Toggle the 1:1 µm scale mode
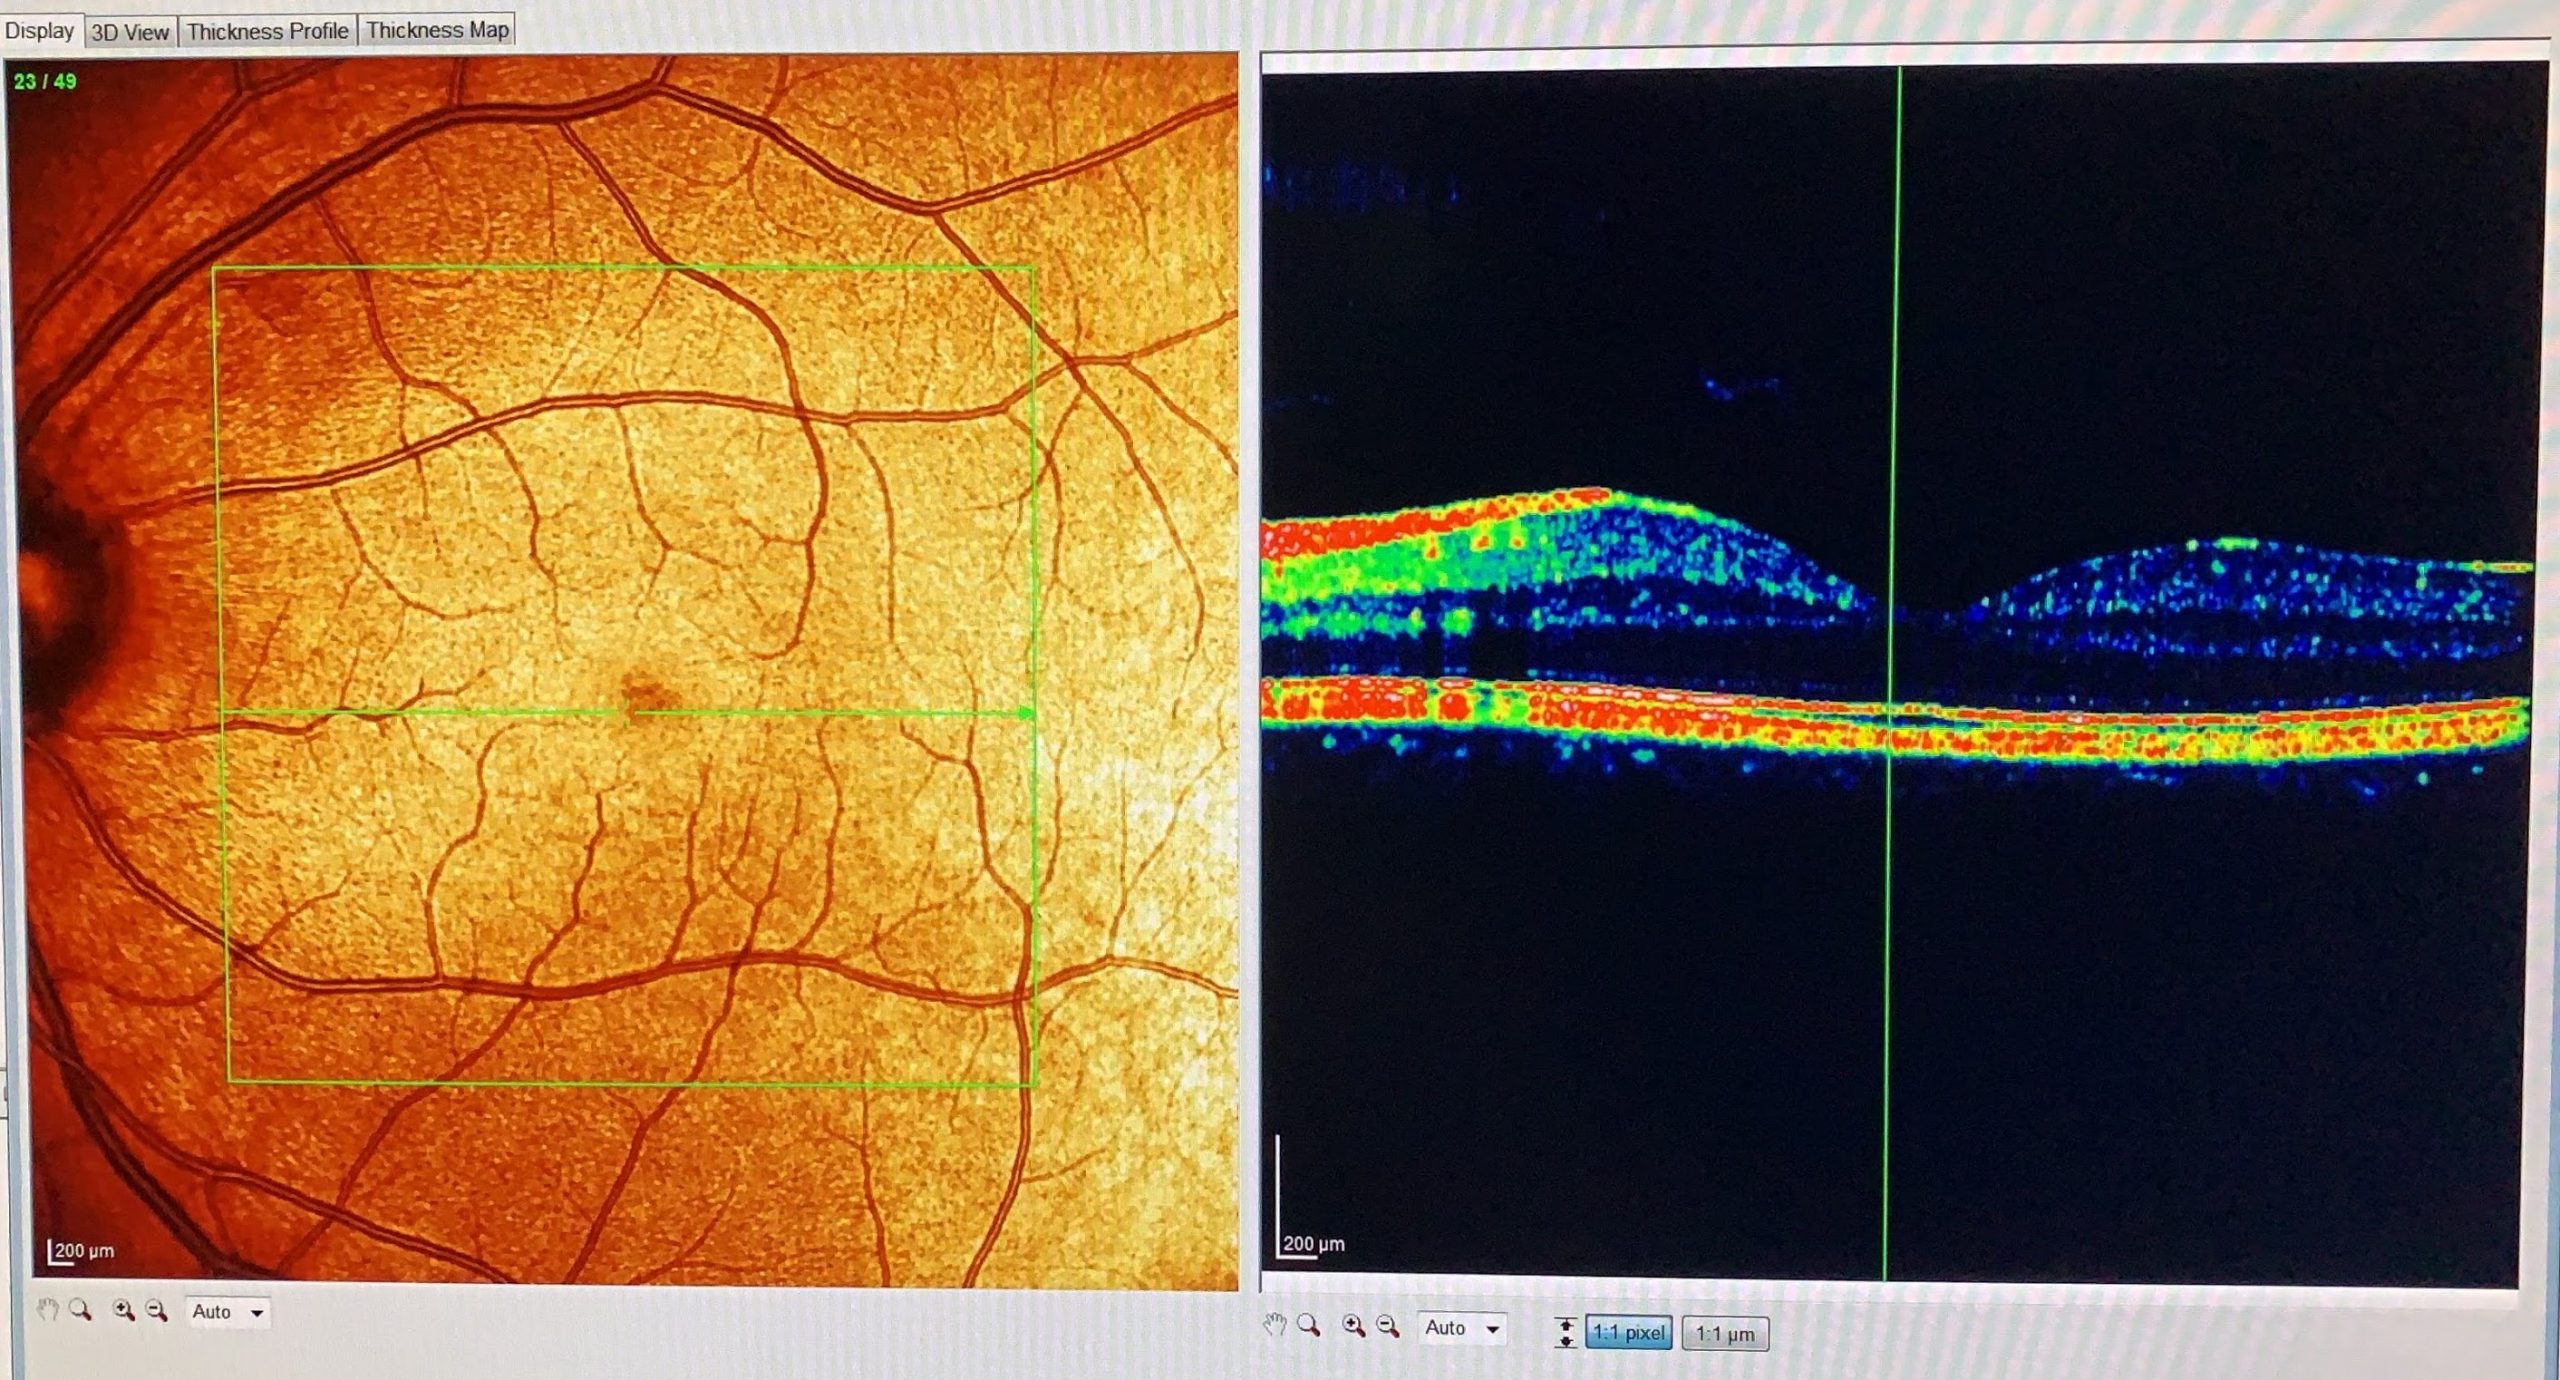The image size is (2560, 1380). coord(1725,1333)
